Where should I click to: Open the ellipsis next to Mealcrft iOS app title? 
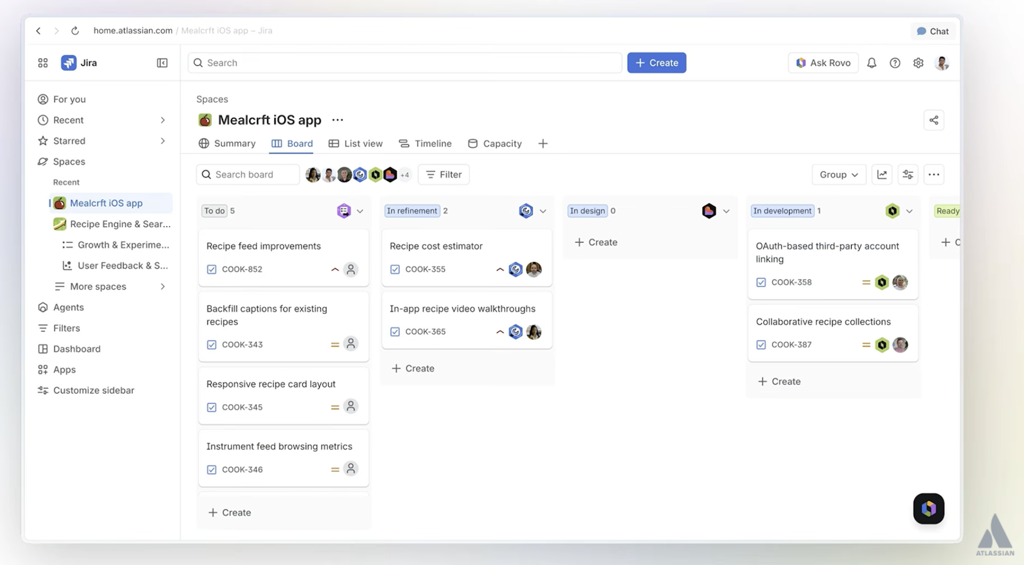click(338, 120)
